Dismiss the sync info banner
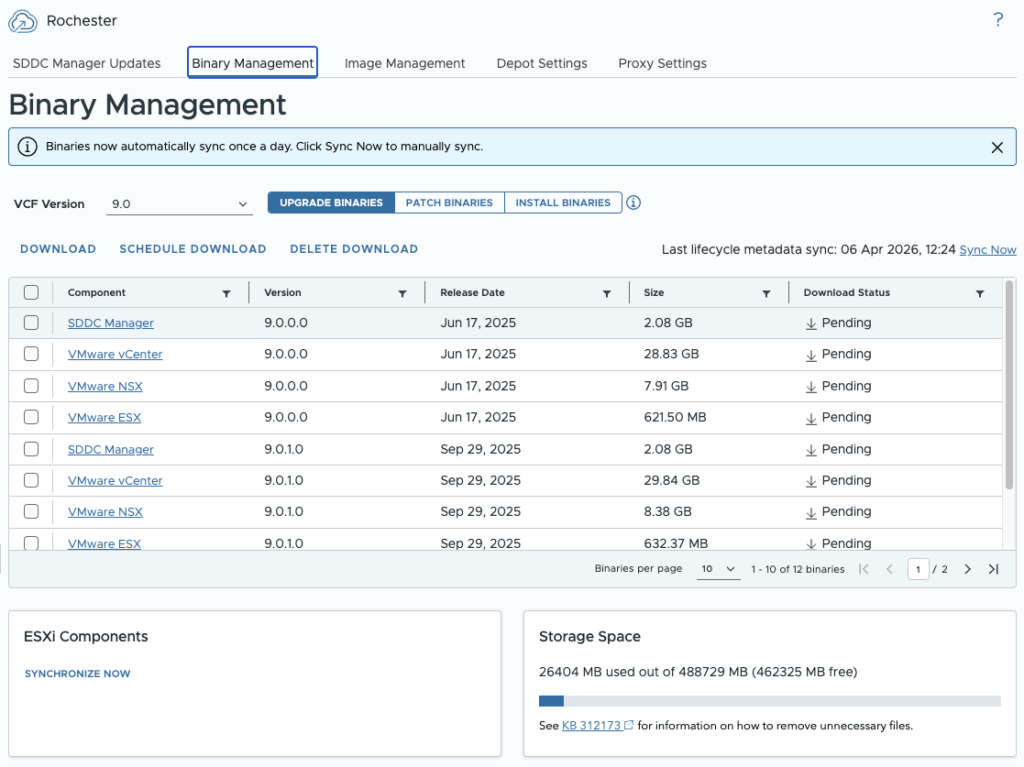The height and width of the screenshot is (767, 1024). 996,147
